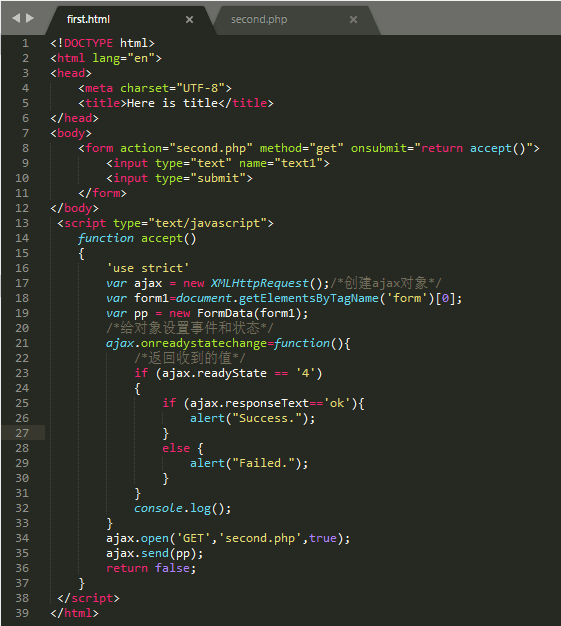
Task: Click ajax.readyState condition on line 23
Action: [239, 373]
